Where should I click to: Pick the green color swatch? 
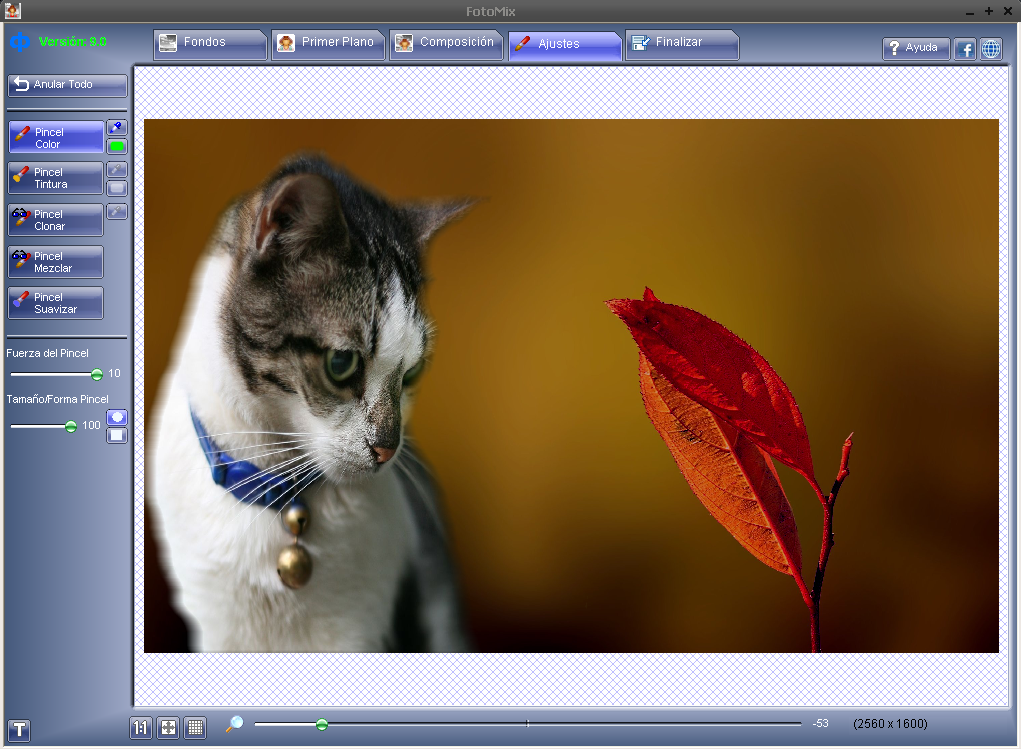click(116, 146)
